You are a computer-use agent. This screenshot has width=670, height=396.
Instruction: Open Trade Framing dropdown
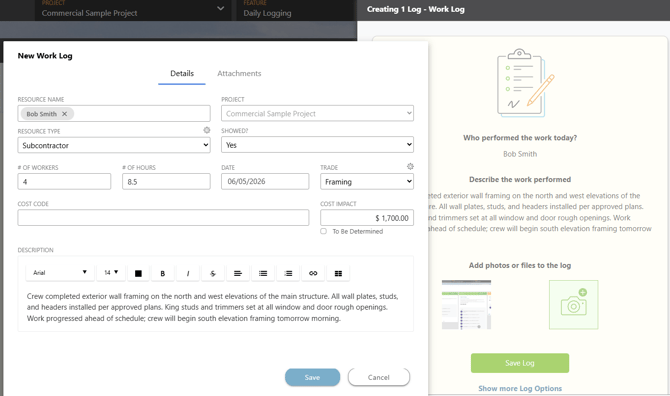coord(367,182)
